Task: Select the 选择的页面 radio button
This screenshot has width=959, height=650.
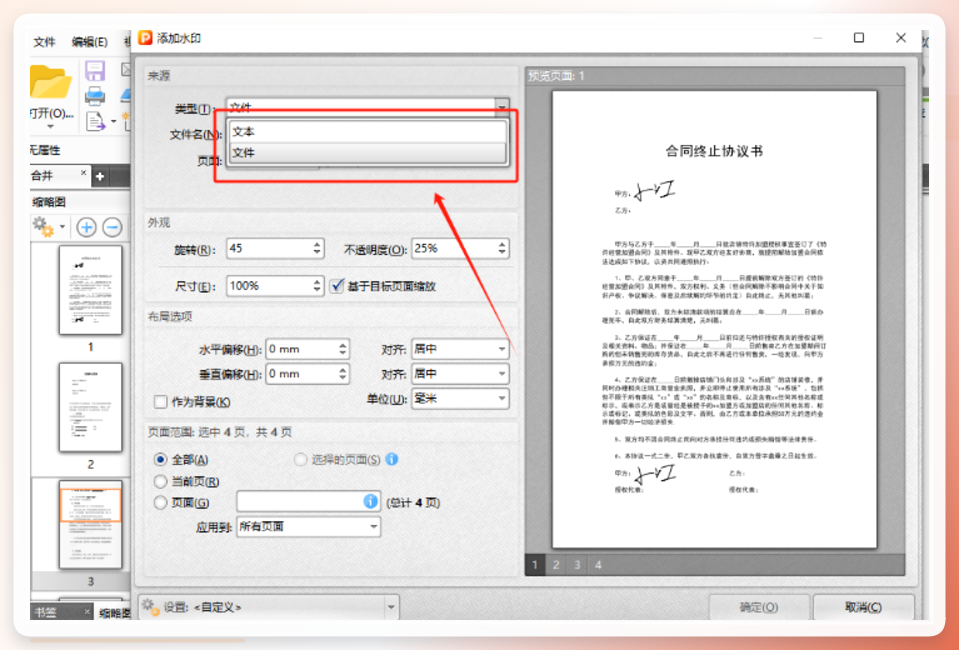Action: [300, 459]
